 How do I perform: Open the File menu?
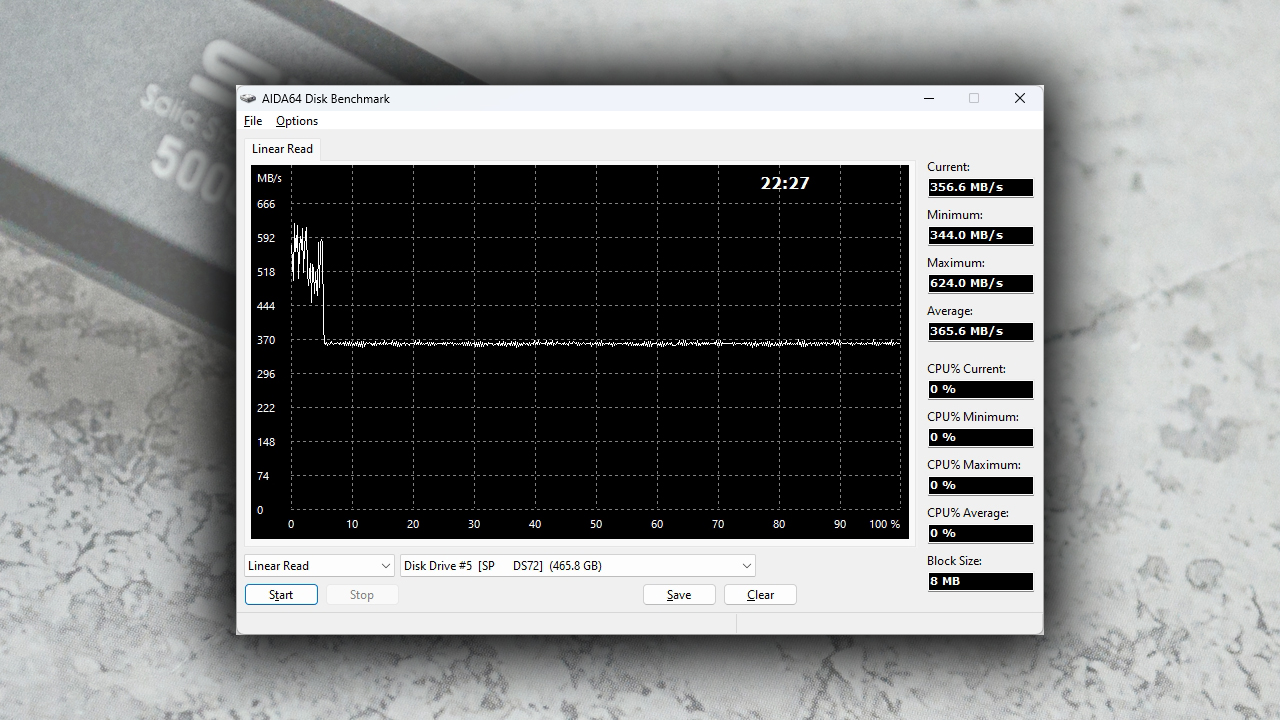[253, 121]
